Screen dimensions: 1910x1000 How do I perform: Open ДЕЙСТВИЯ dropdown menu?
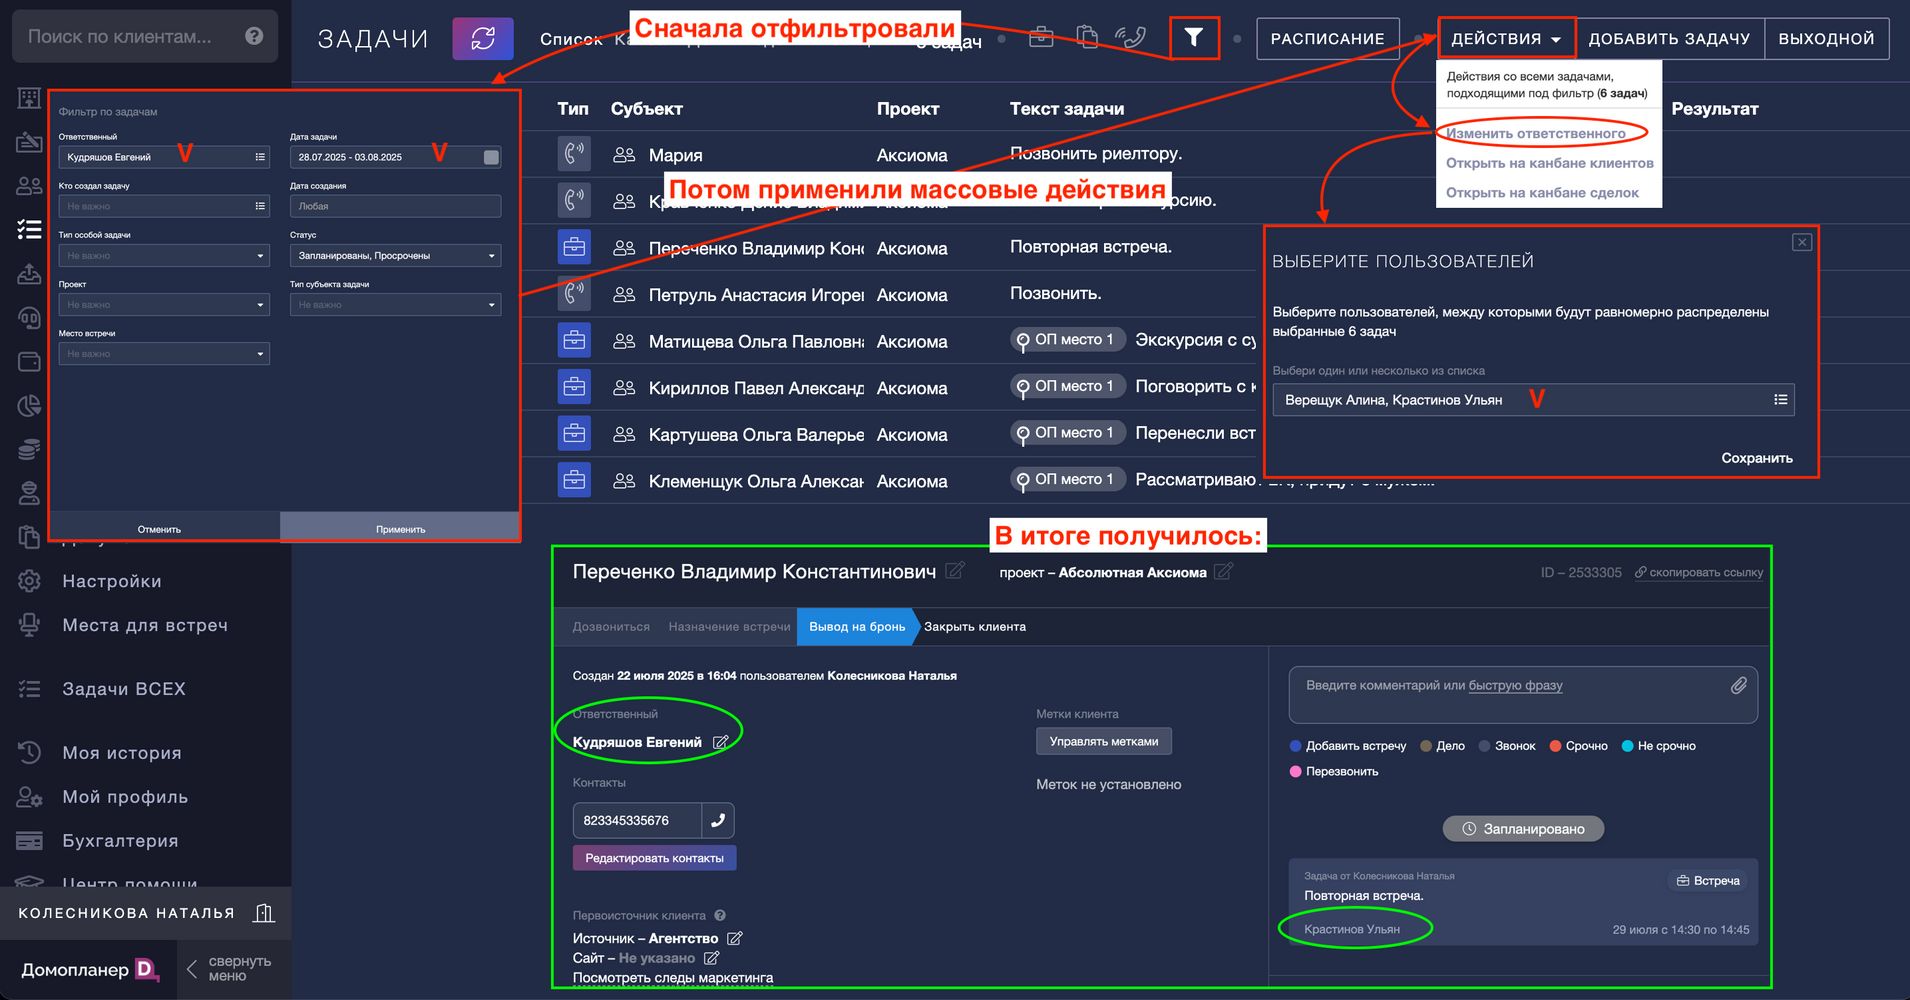point(1506,38)
